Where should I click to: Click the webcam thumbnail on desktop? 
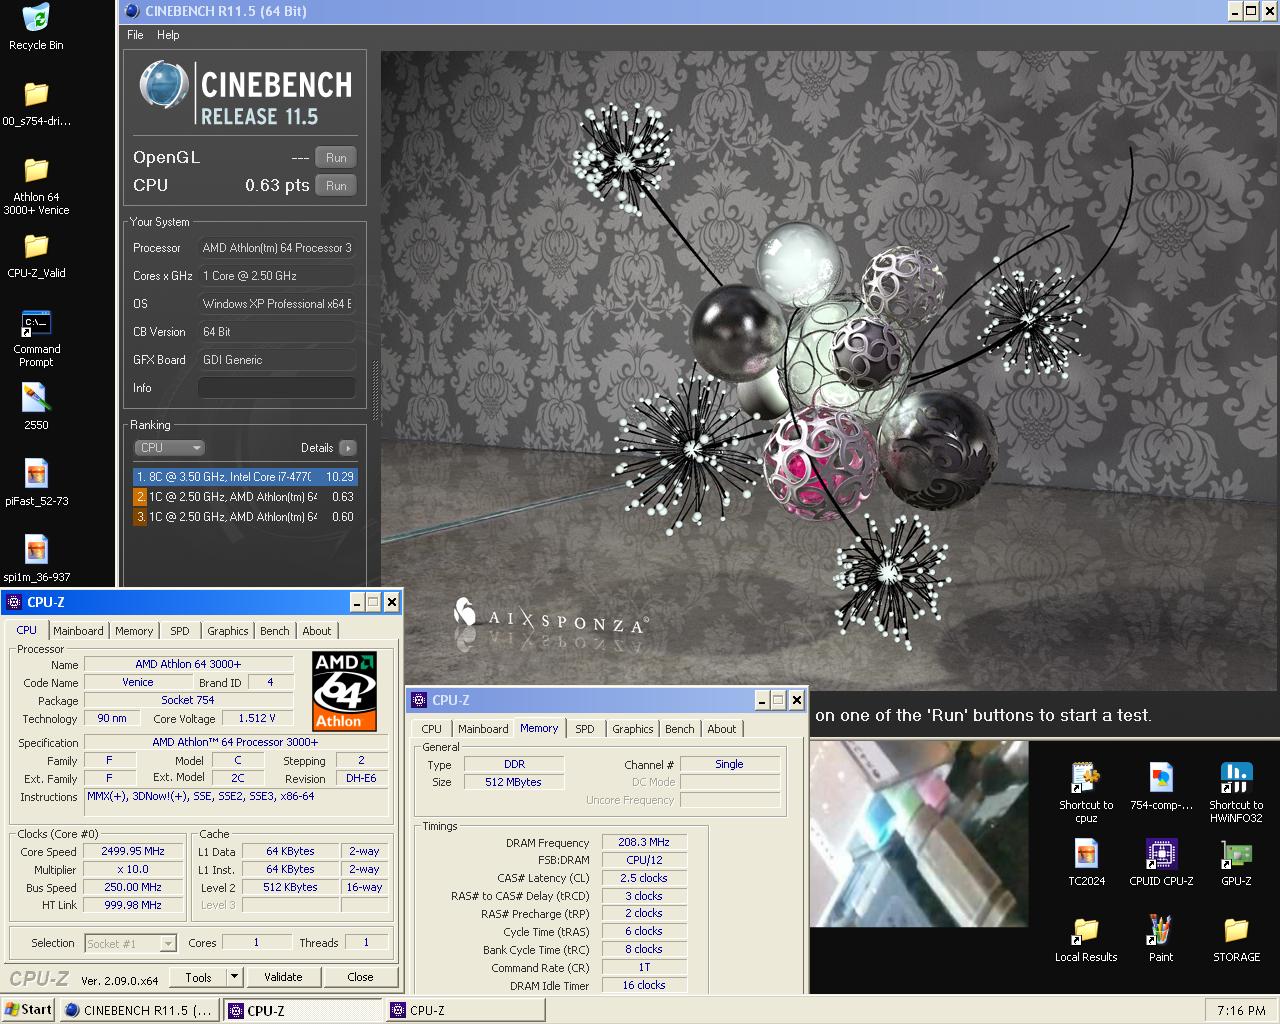coord(919,834)
